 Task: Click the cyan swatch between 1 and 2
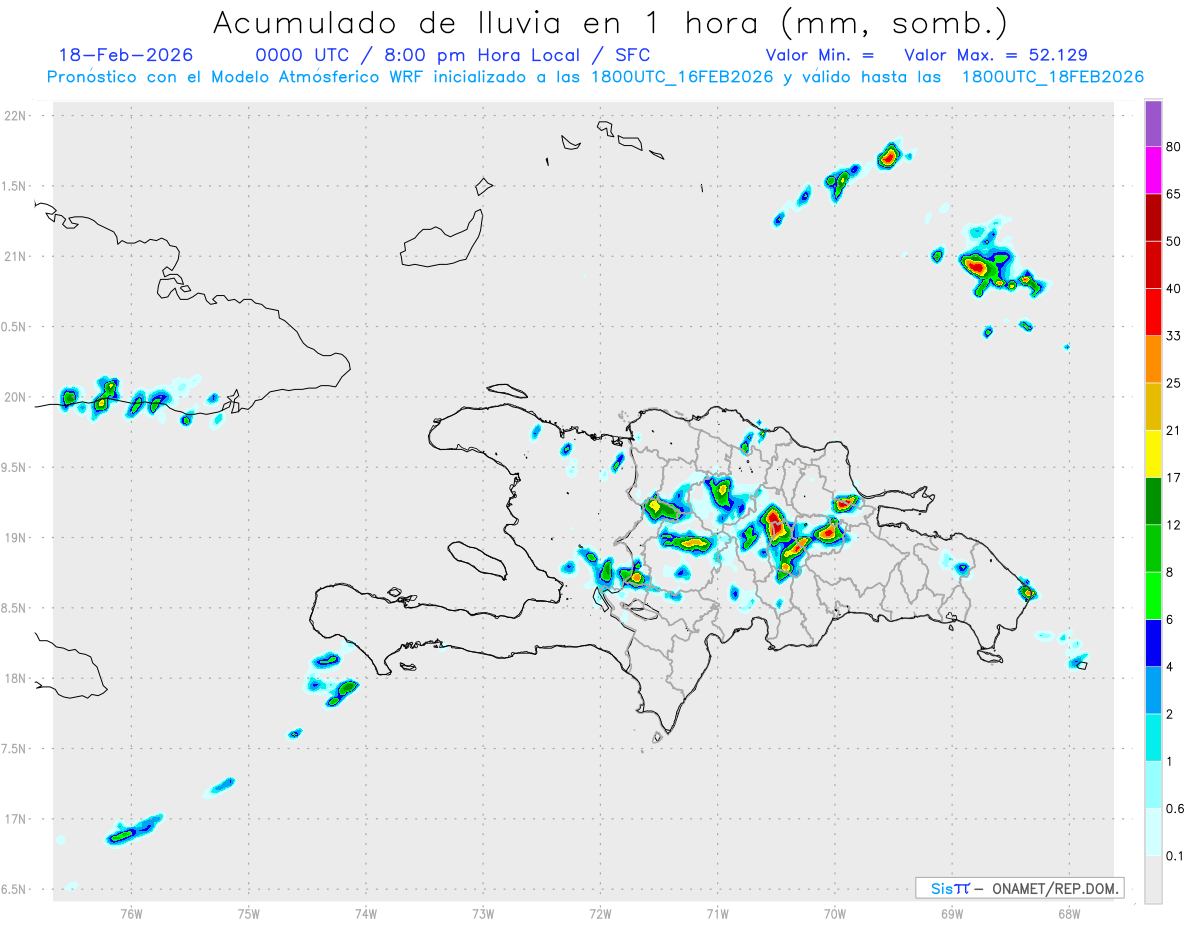tap(1153, 737)
